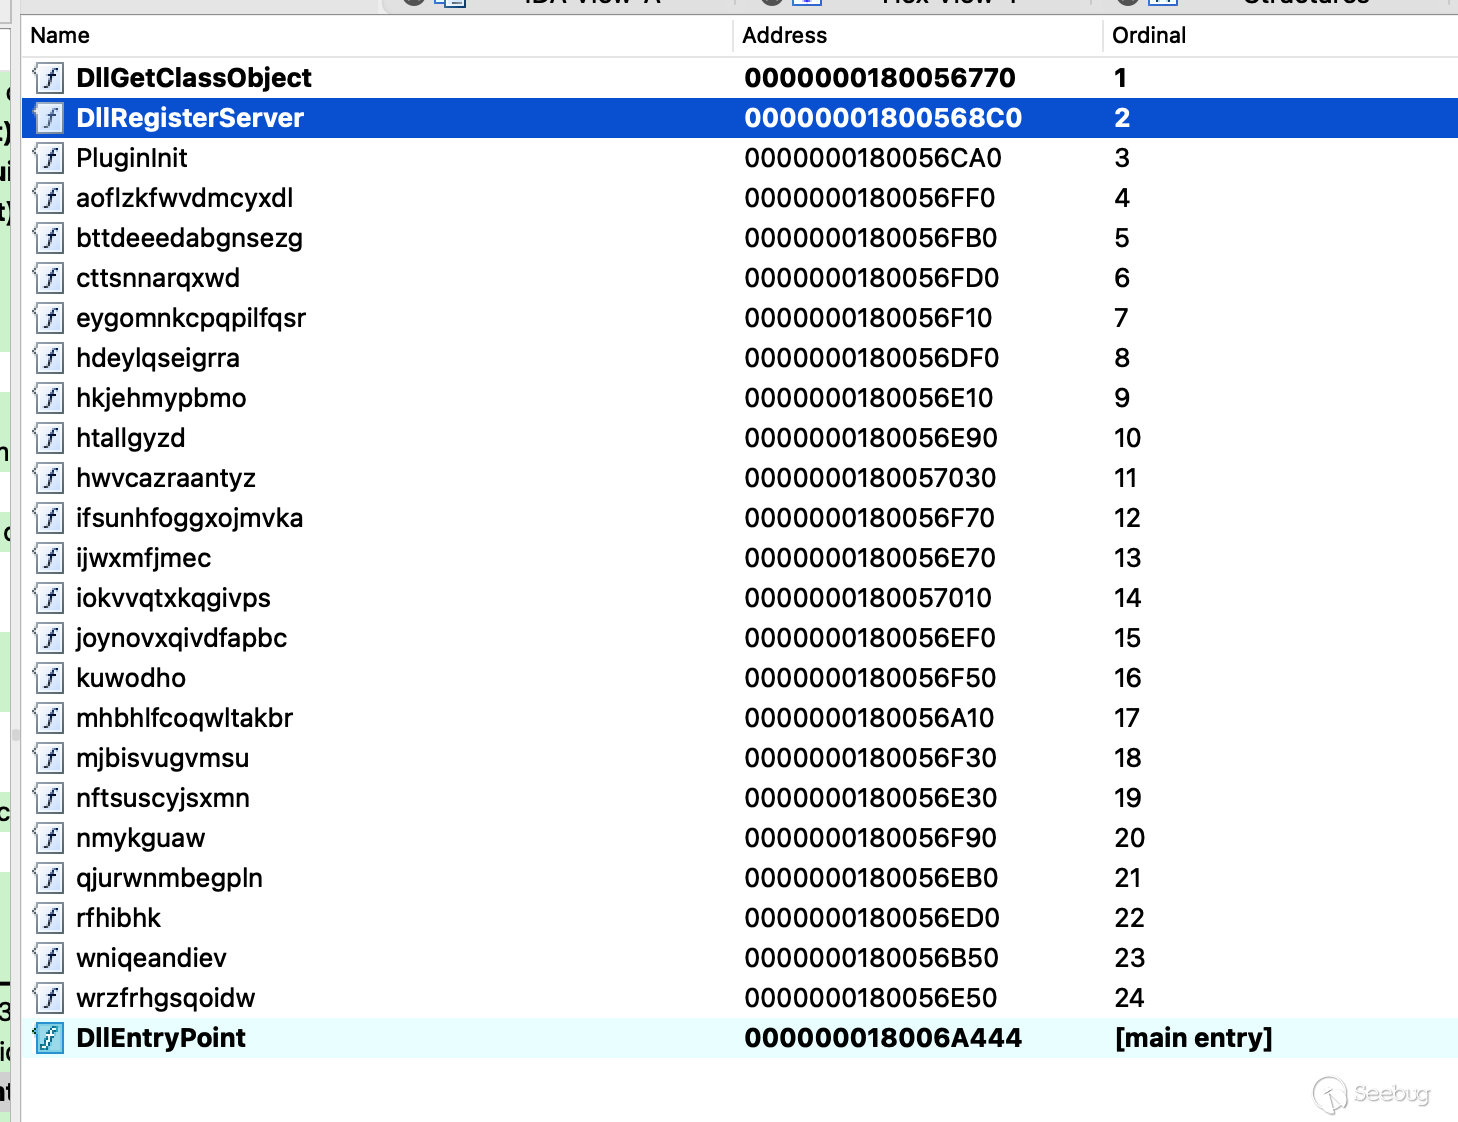Click address 0000000180056FB0
Screen dimensions: 1458x1122
(871, 237)
